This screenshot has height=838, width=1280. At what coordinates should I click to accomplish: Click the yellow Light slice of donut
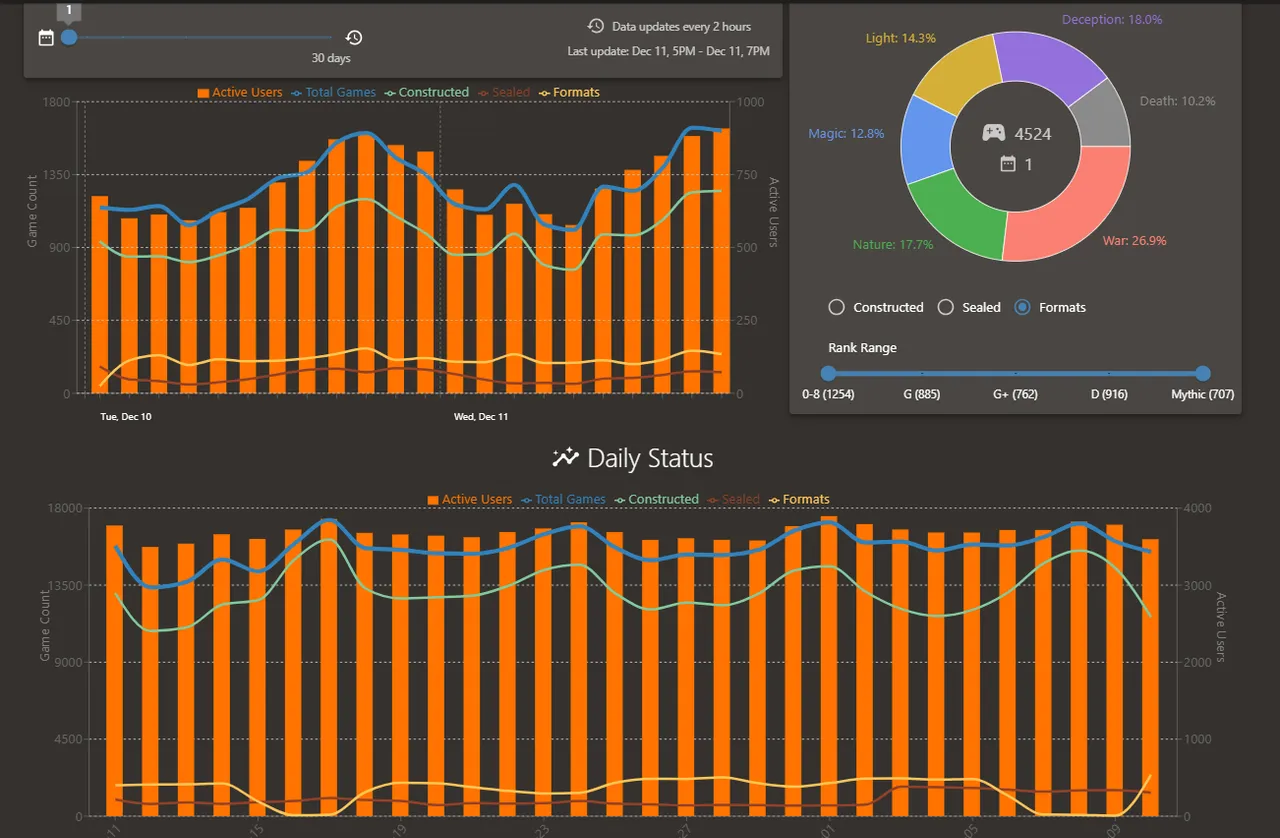pos(956,79)
